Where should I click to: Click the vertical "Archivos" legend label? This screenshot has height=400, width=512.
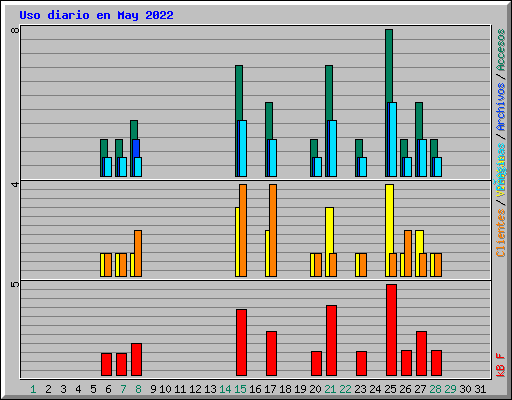(x=501, y=107)
